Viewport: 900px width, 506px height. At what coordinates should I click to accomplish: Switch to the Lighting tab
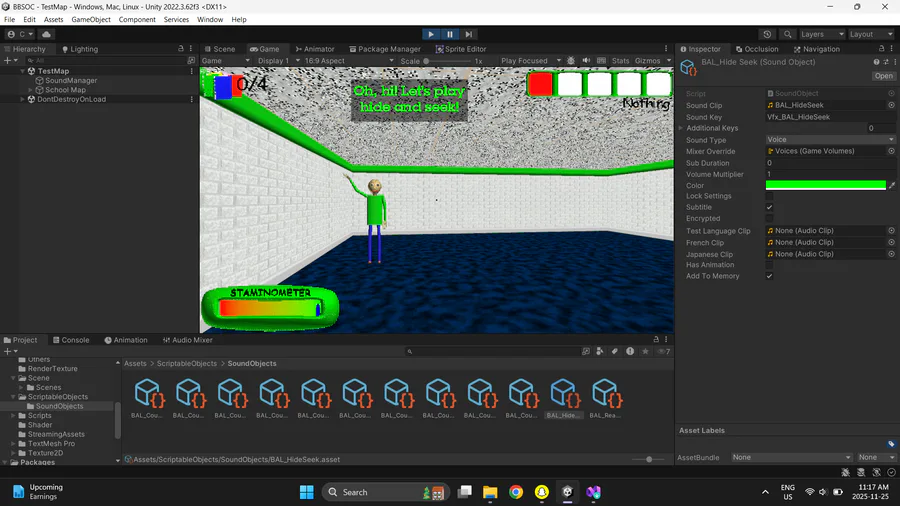coord(80,49)
